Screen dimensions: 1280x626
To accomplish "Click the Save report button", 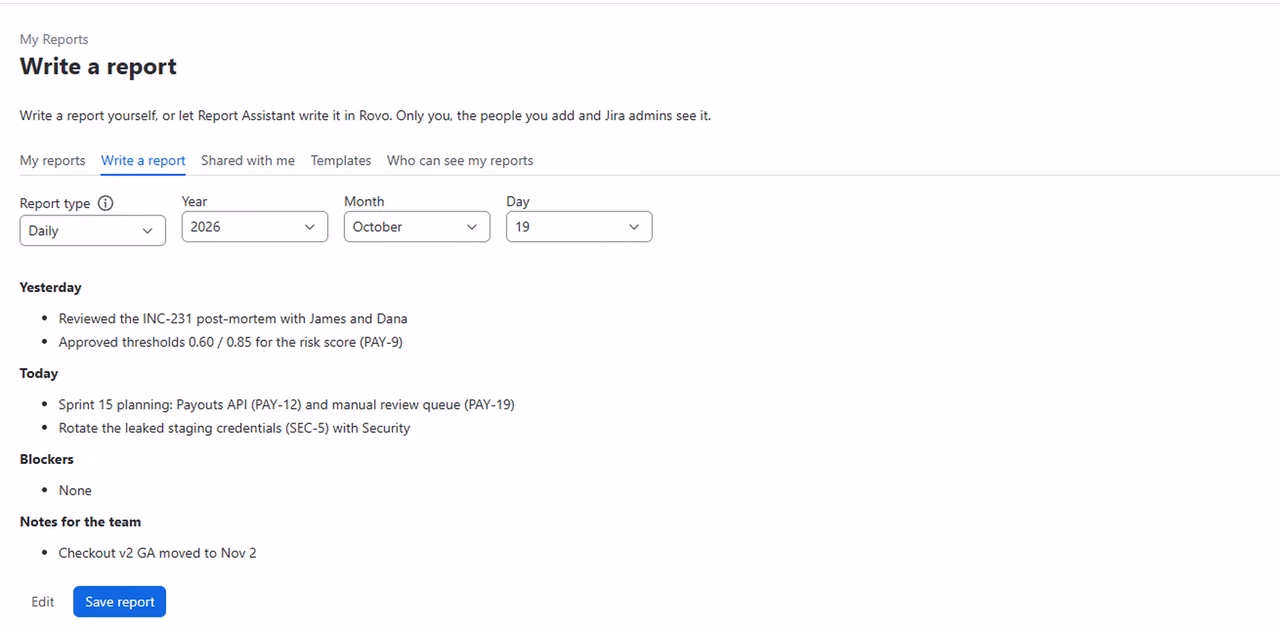I will click(120, 602).
